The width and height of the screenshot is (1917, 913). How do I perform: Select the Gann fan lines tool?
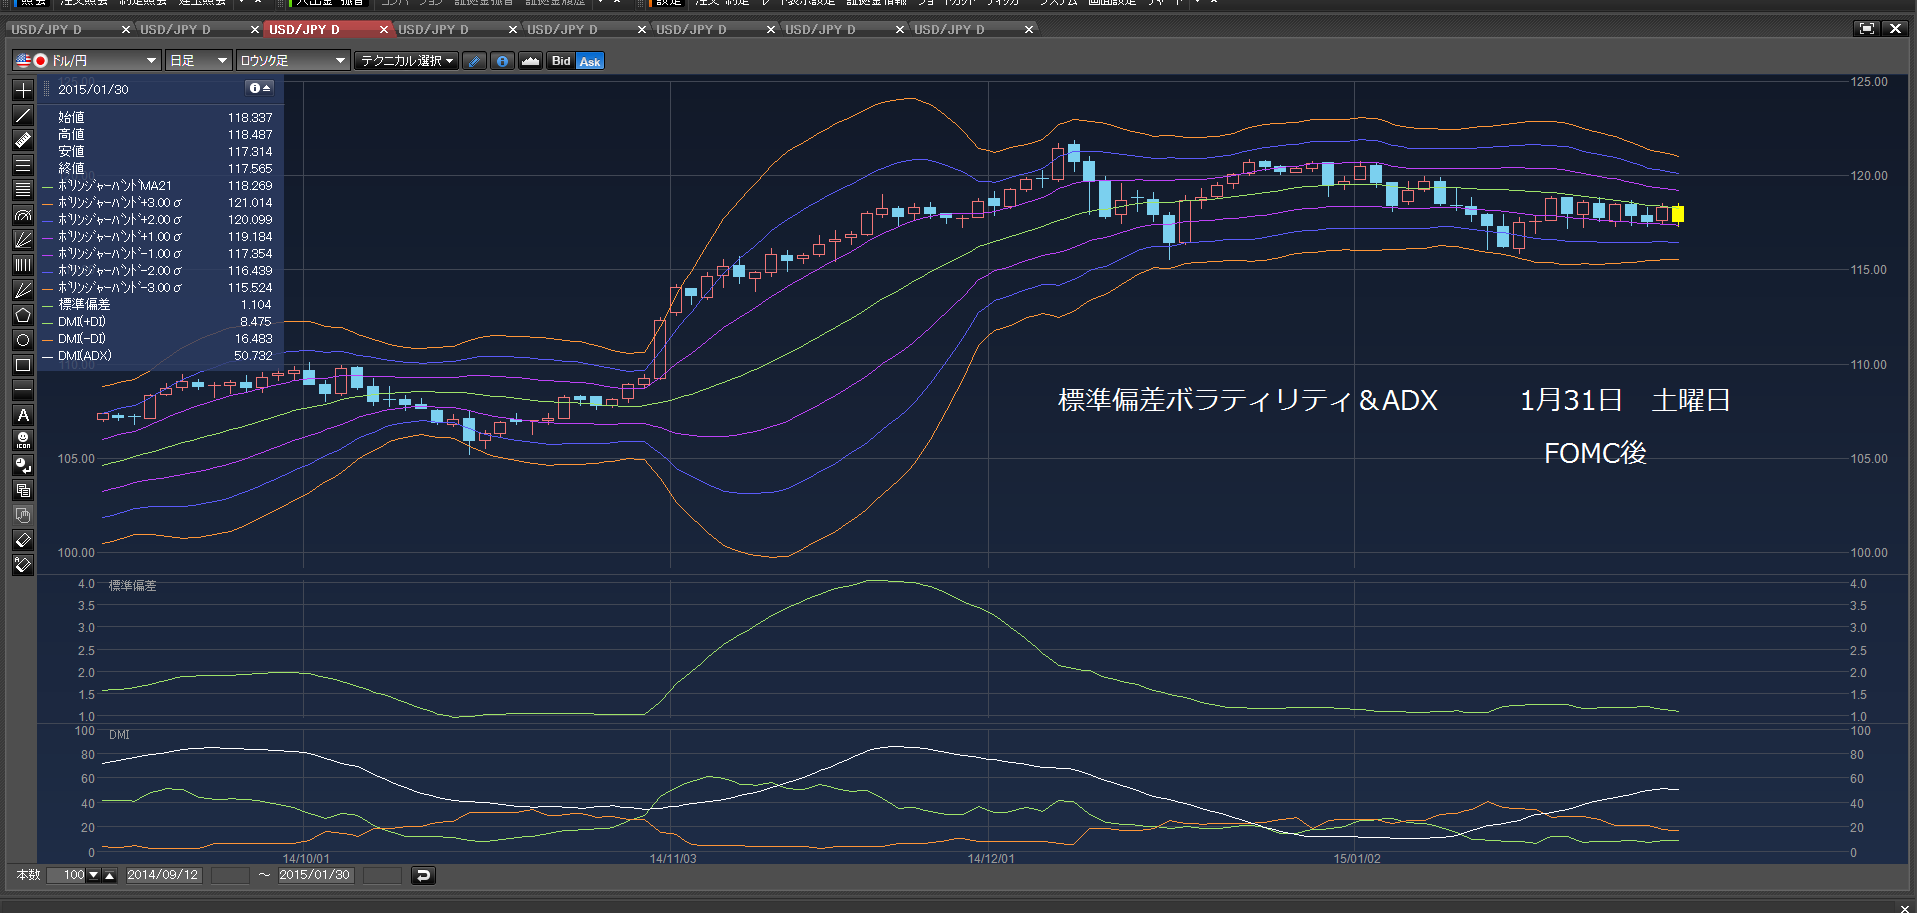(x=23, y=290)
